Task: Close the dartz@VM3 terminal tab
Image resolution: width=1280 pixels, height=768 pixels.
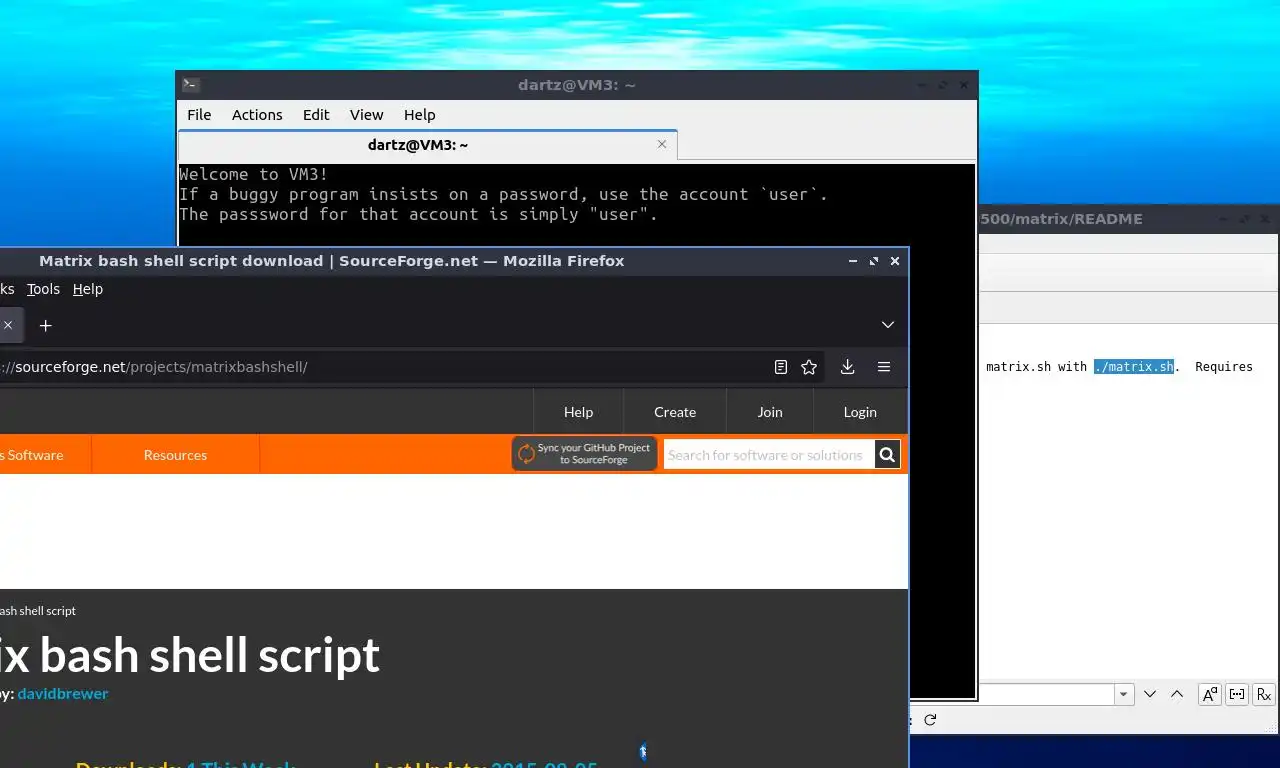Action: [661, 144]
